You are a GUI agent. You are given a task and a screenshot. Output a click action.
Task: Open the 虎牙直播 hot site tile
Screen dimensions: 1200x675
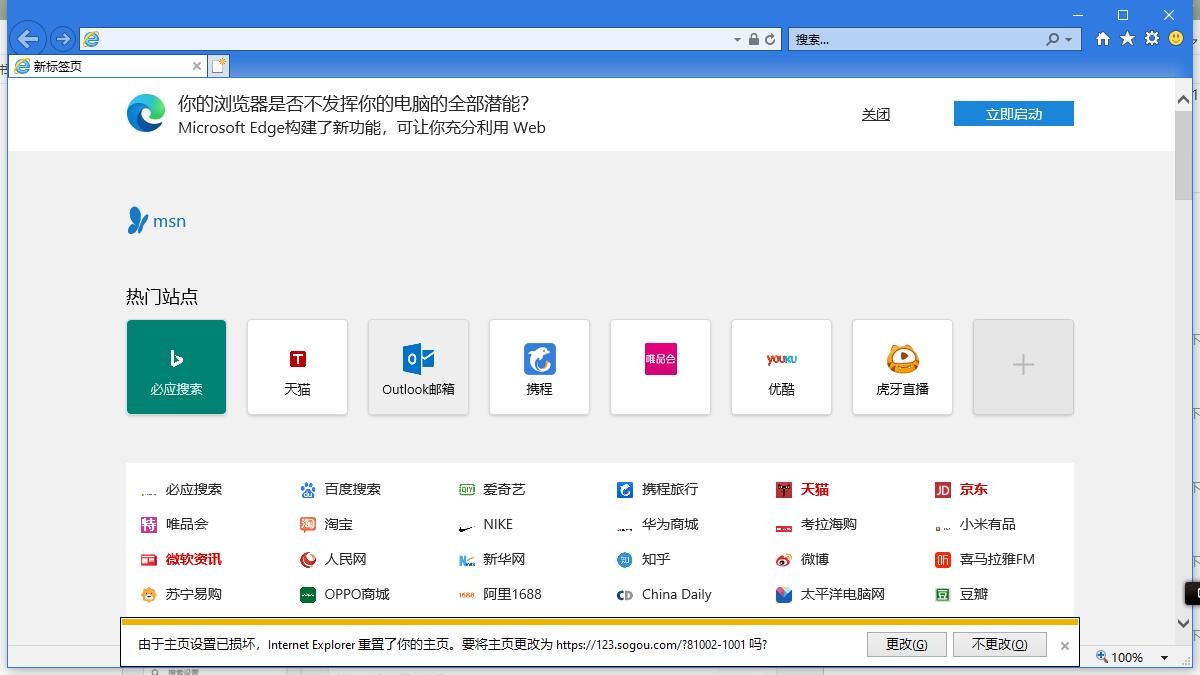tap(902, 366)
